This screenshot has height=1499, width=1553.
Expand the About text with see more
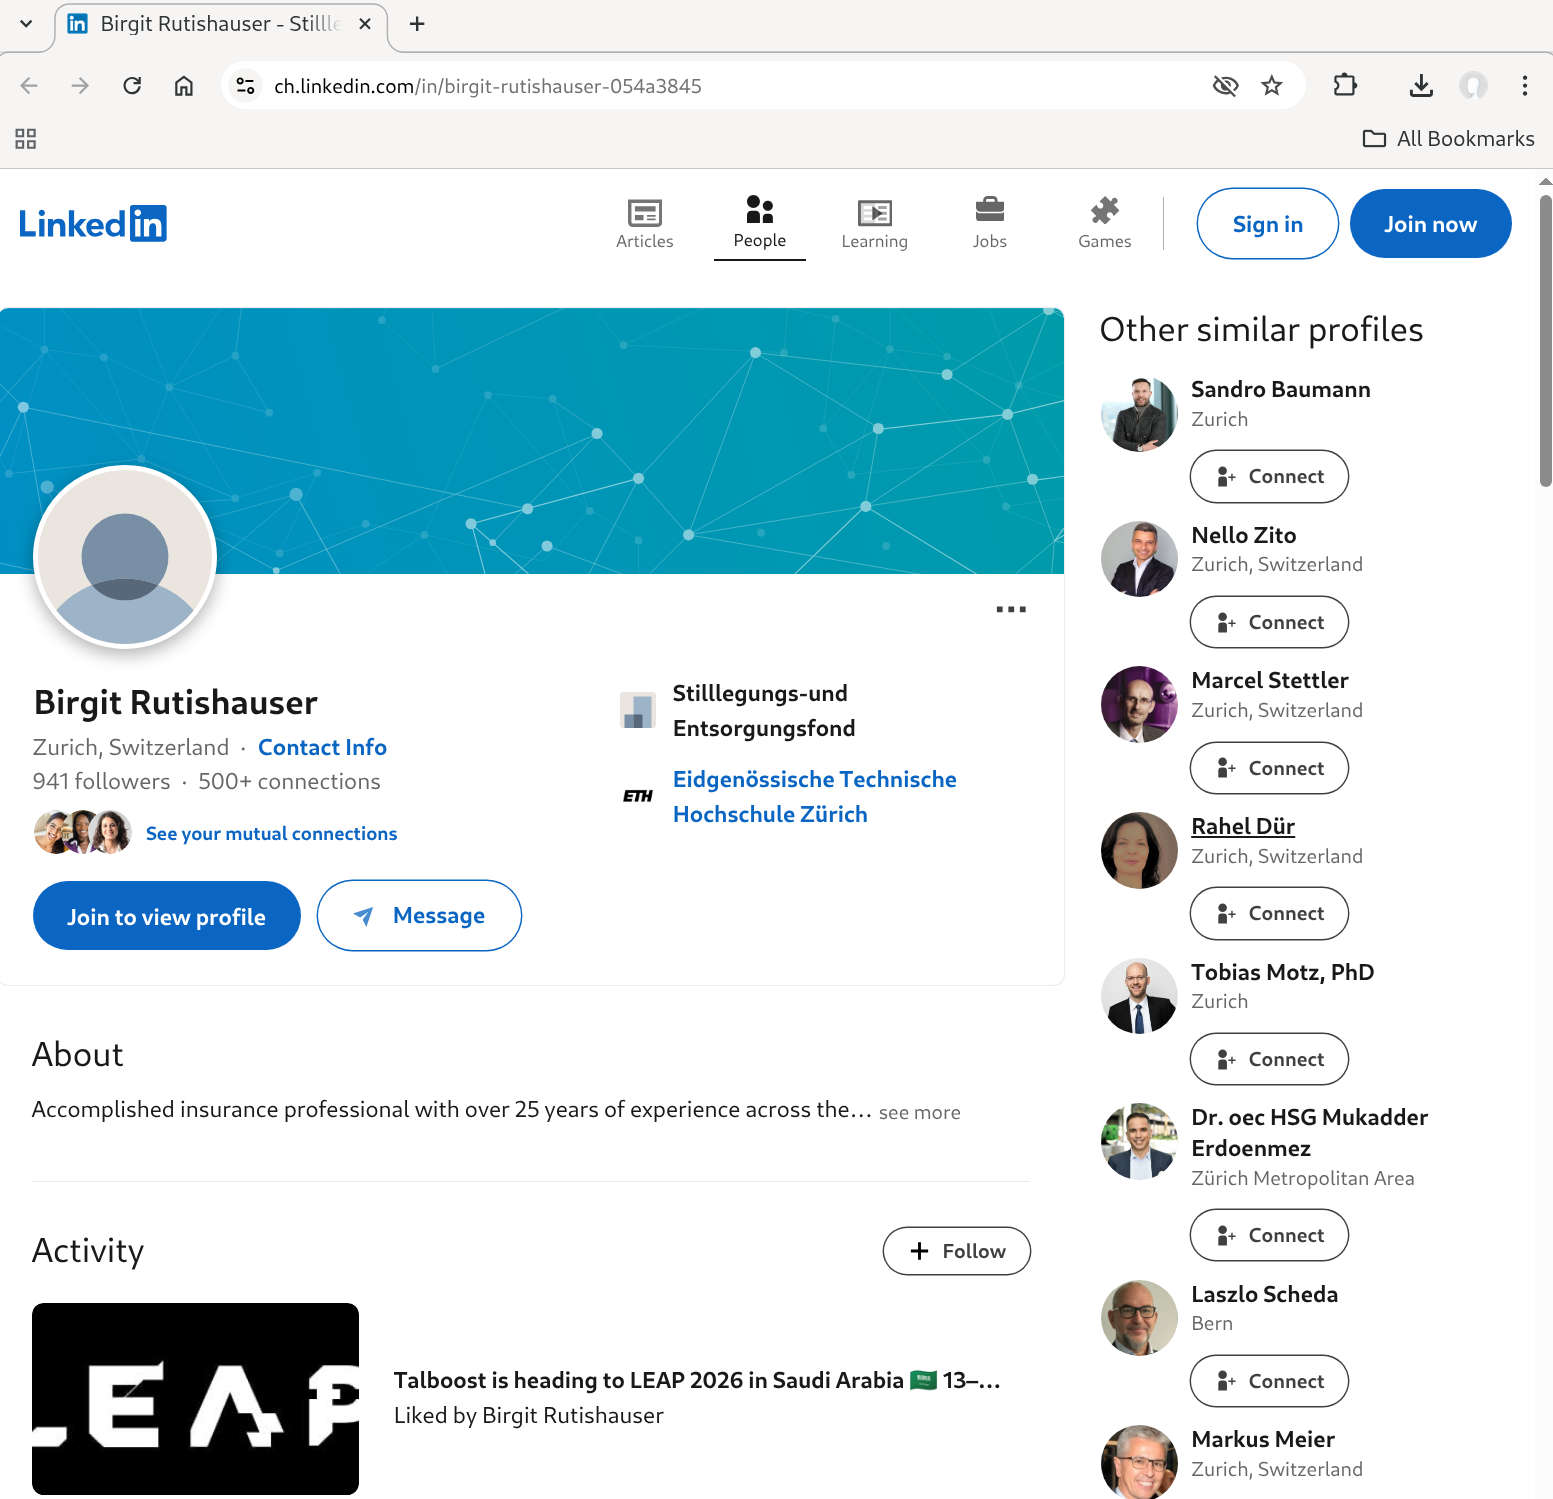(919, 1112)
